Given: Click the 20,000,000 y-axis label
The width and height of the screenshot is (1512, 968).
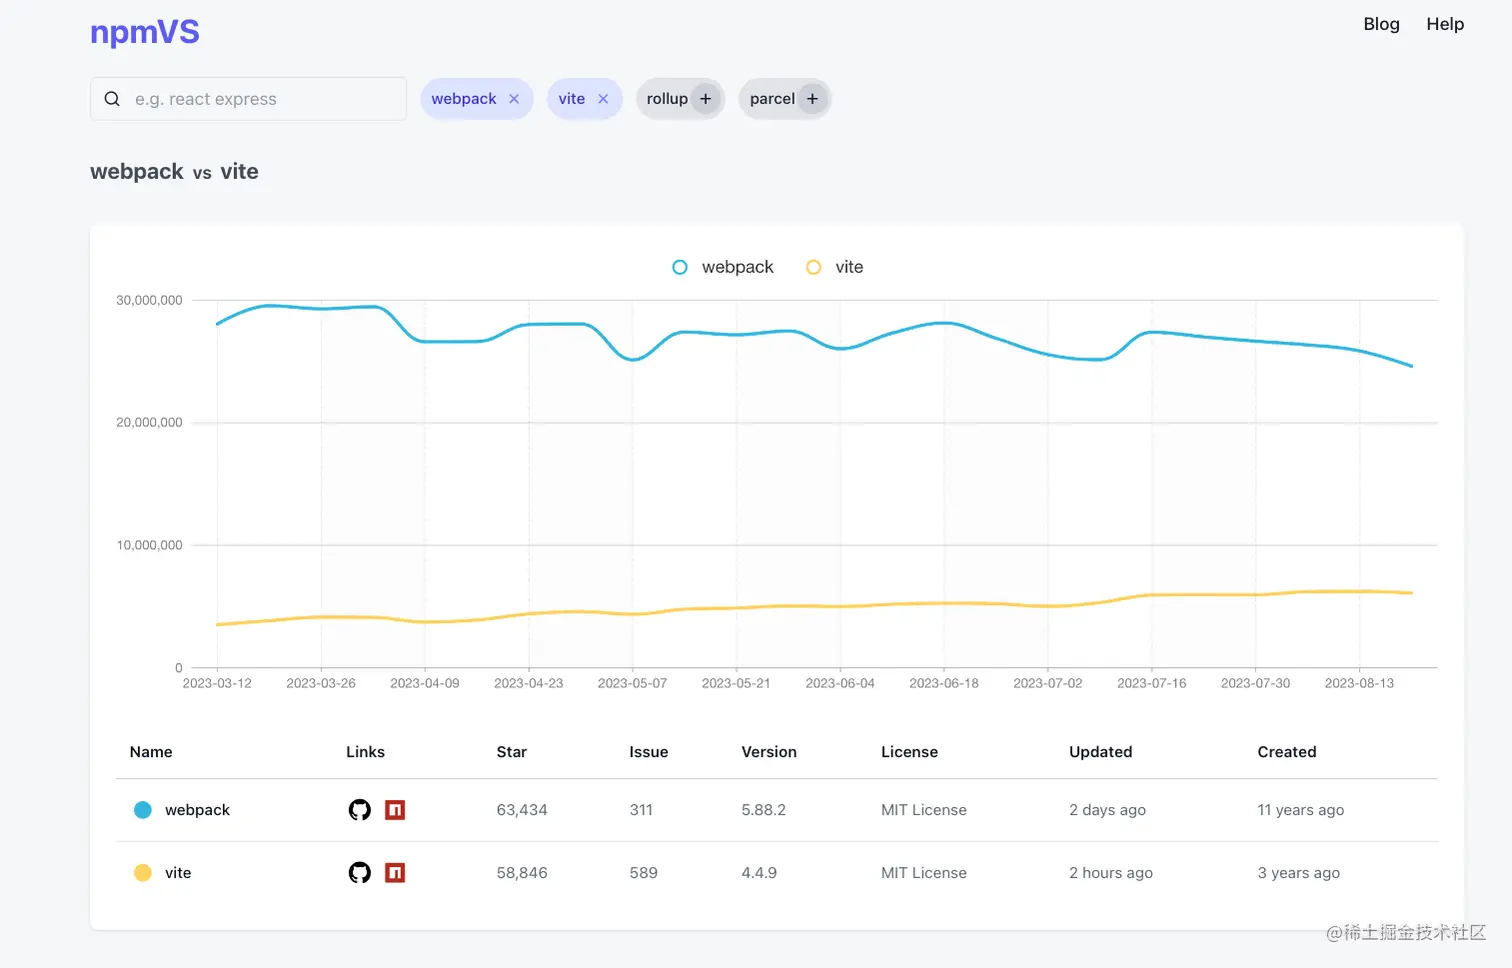Looking at the screenshot, I should click(149, 423).
